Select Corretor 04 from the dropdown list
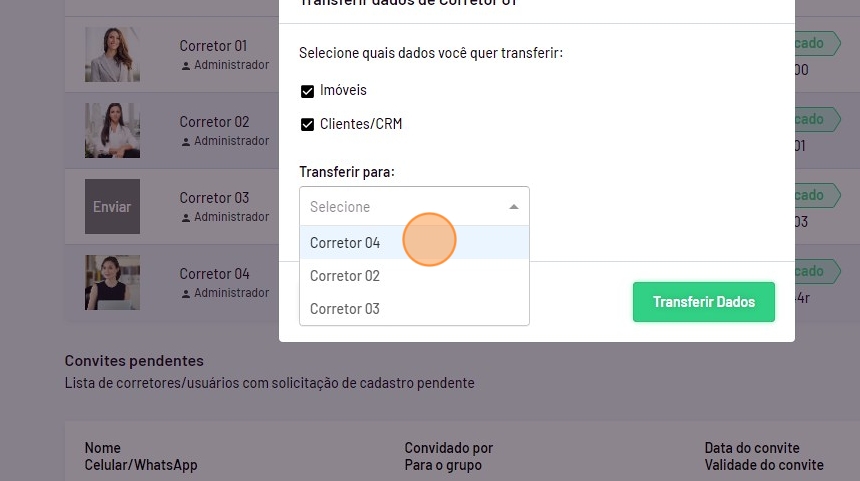Image resolution: width=860 pixels, height=481 pixels. pos(345,243)
